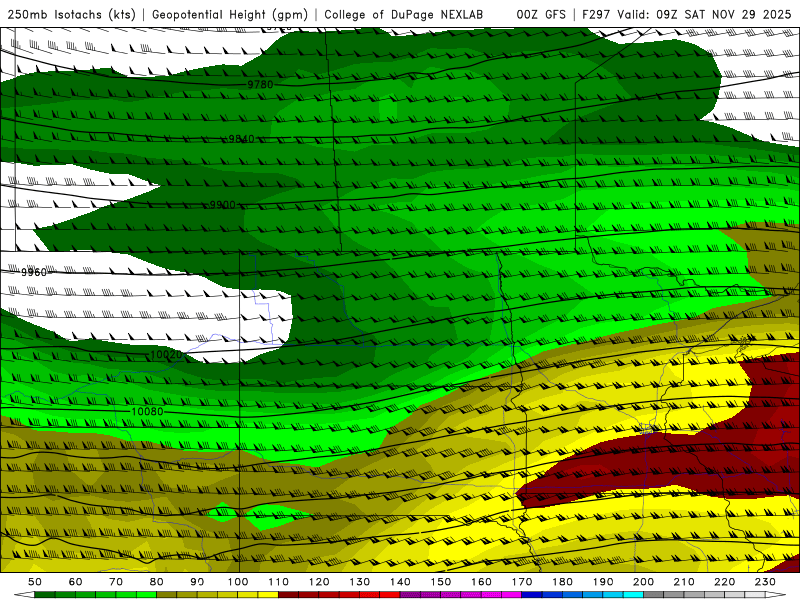Click the 200 value on the color scale
Viewport: 800px width, 600px height.
click(643, 582)
